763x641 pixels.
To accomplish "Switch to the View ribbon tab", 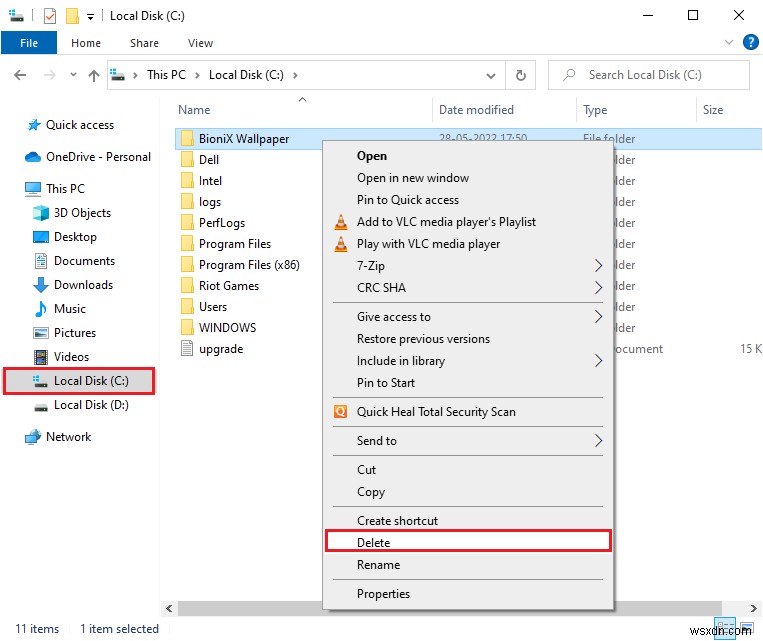I will (x=200, y=44).
